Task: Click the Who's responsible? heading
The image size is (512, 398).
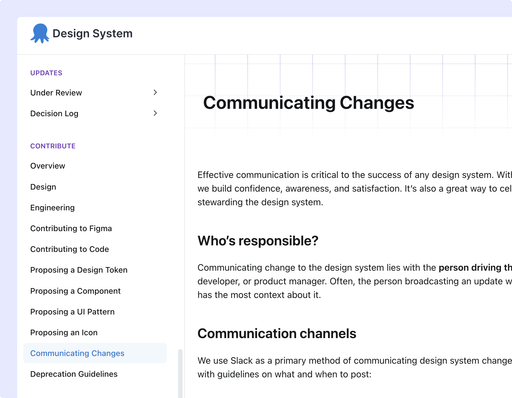Action: [258, 241]
